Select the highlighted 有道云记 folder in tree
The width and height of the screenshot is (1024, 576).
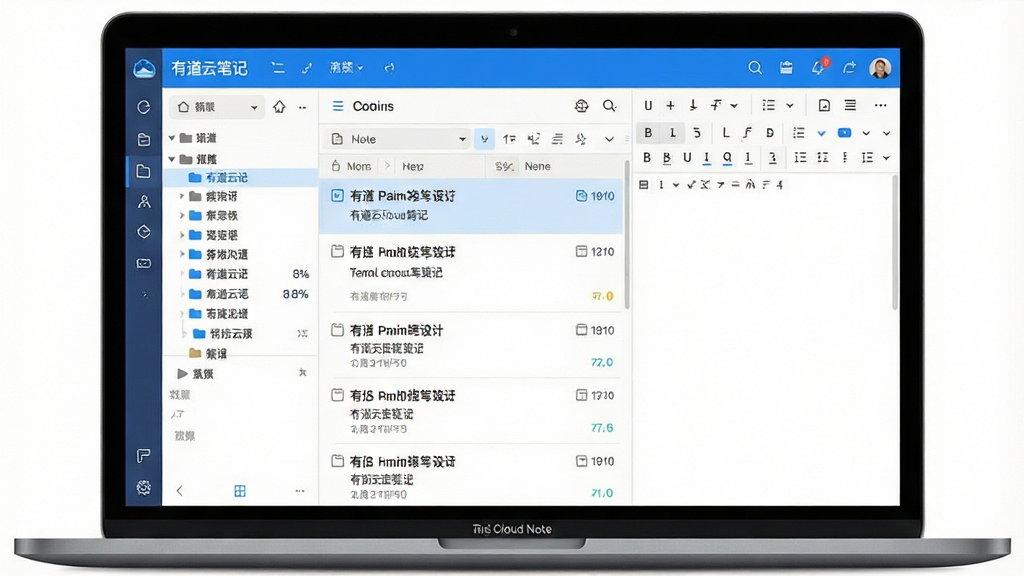(x=240, y=178)
